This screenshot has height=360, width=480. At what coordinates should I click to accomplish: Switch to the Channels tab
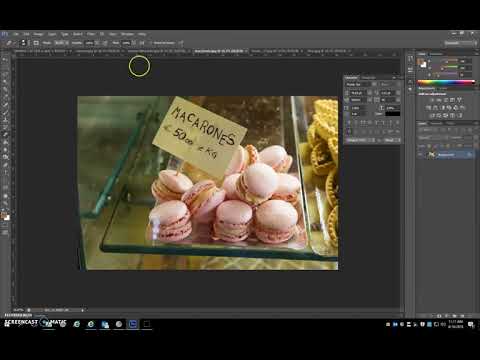436,123
